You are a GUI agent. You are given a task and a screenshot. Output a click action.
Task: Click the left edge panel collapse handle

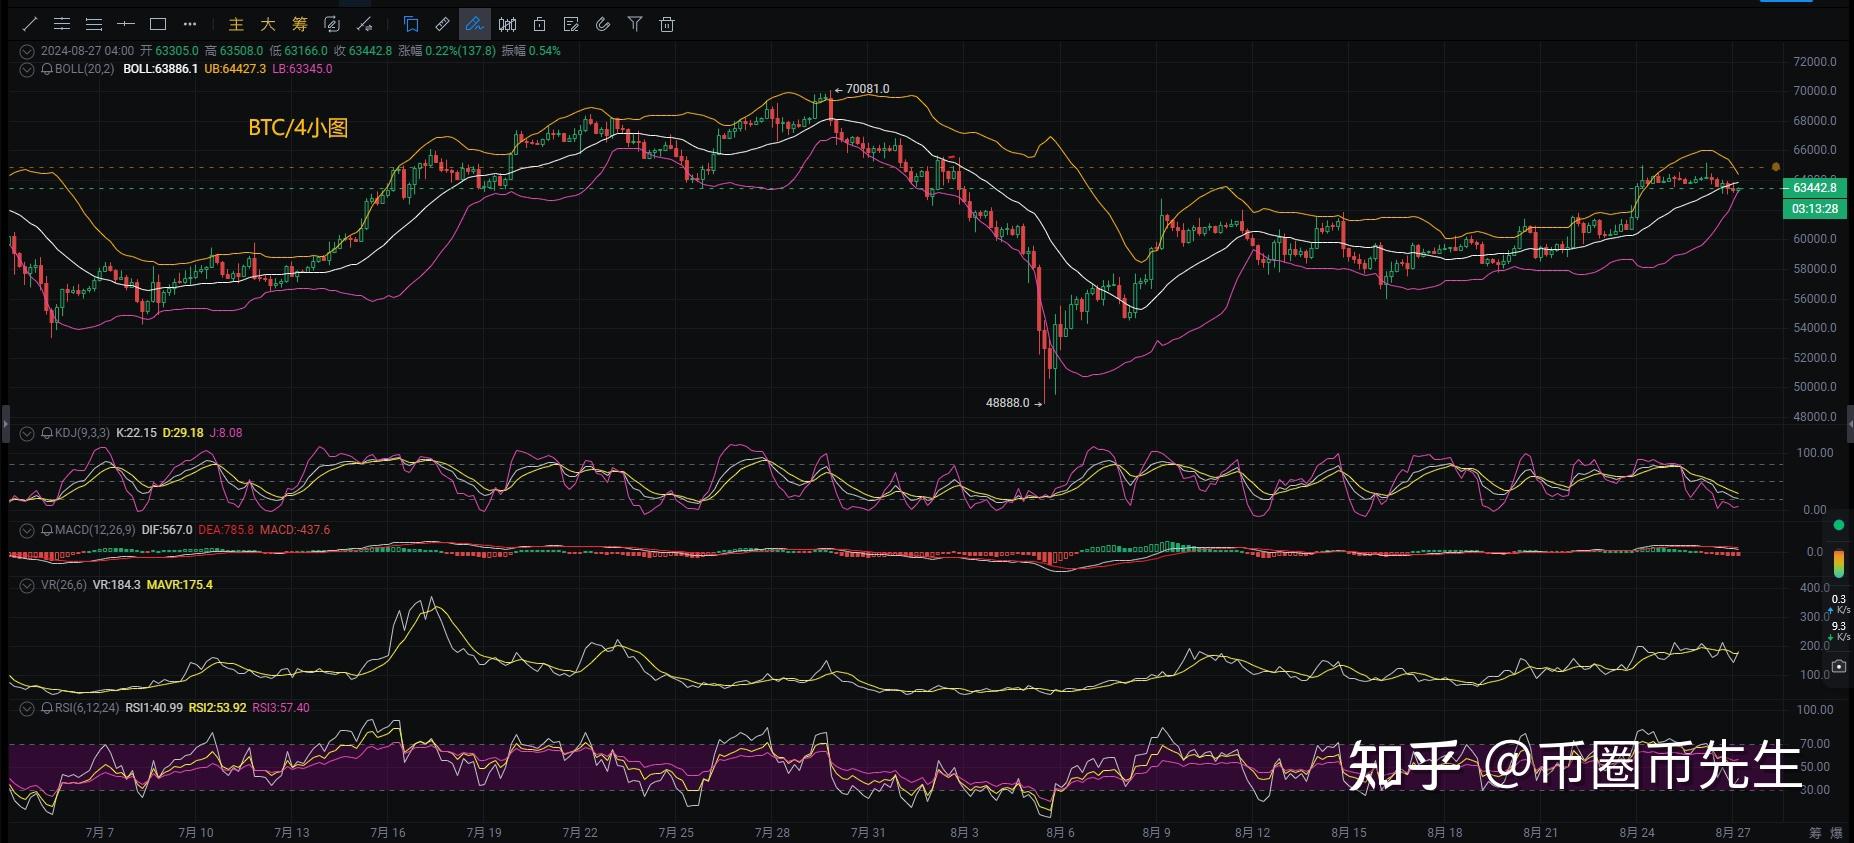click(4, 423)
